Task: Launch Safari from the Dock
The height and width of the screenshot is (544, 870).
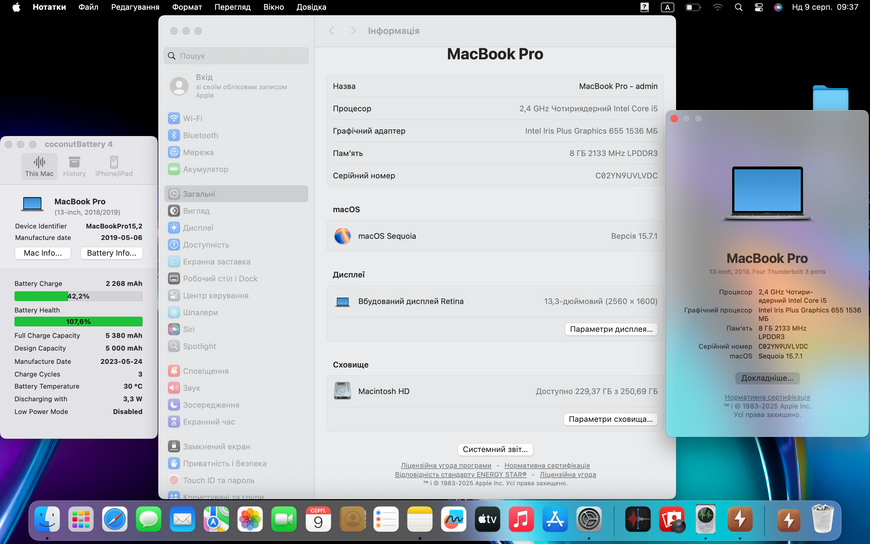Action: (115, 520)
